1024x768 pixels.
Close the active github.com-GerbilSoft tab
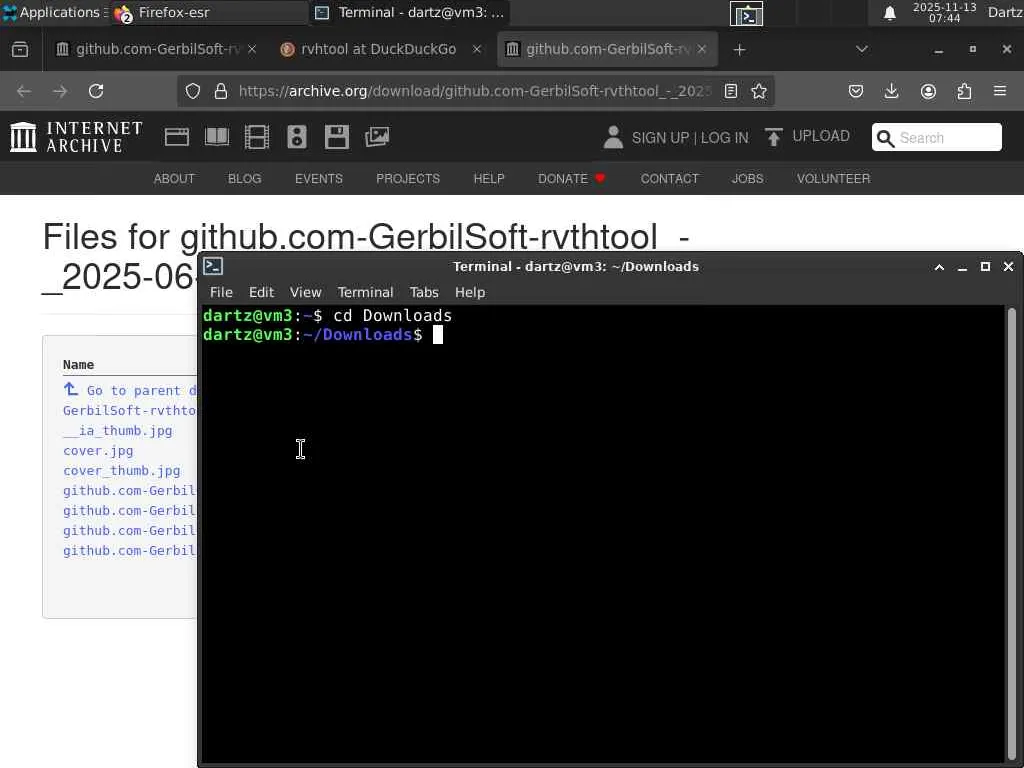coord(702,49)
